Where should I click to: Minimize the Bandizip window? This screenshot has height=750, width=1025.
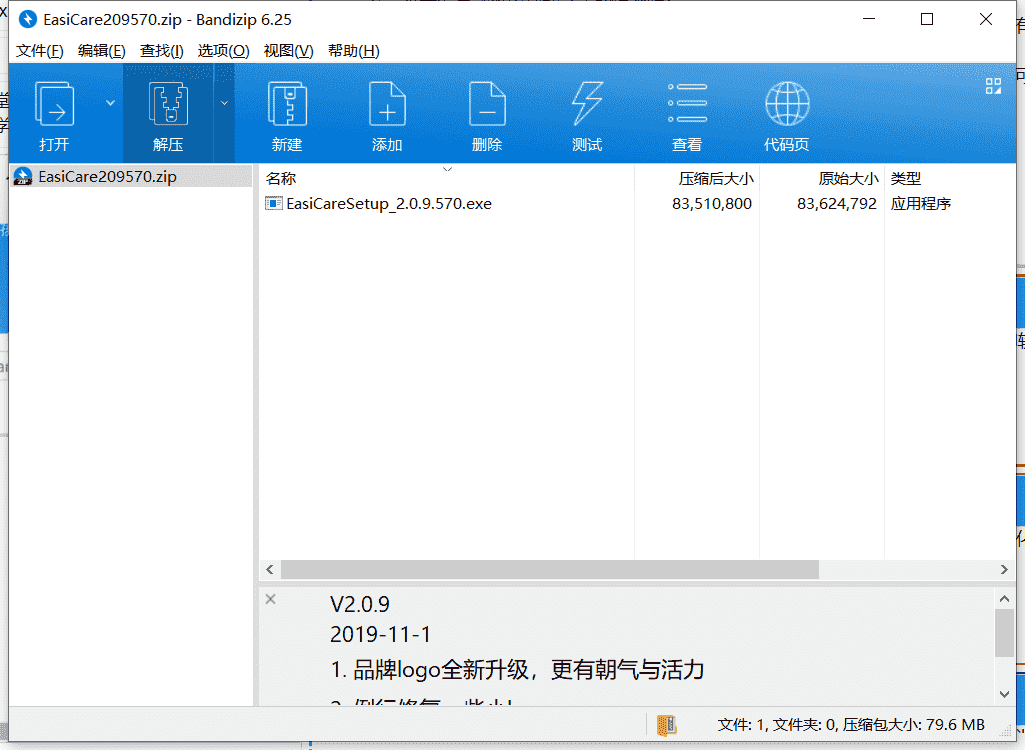(869, 20)
